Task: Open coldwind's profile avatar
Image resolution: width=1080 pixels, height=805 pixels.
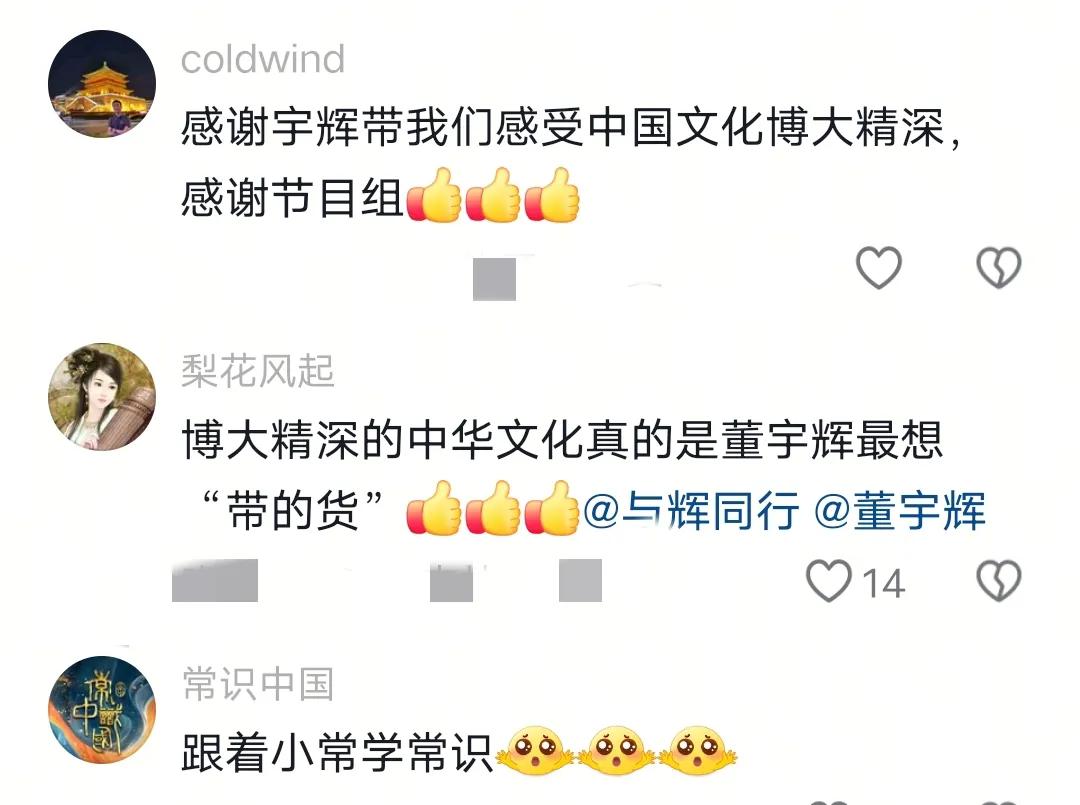Action: pos(102,84)
